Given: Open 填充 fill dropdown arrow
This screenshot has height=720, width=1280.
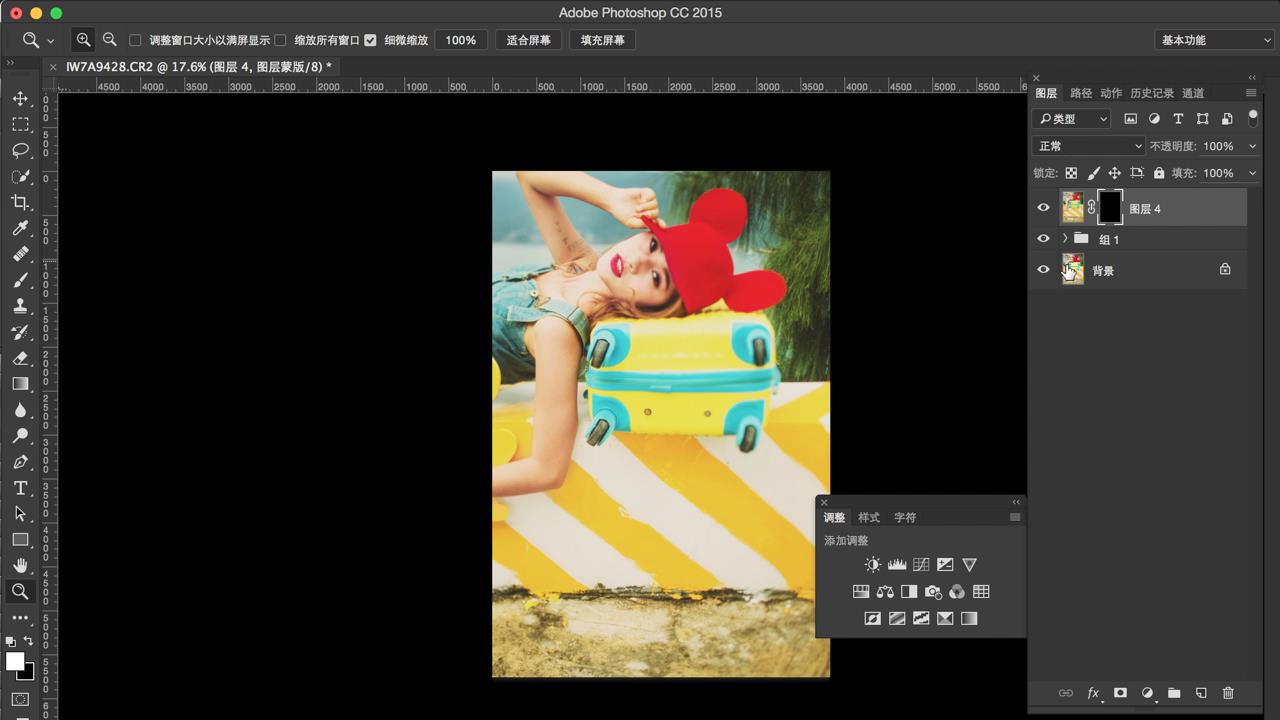Looking at the screenshot, I should click(x=1252, y=173).
